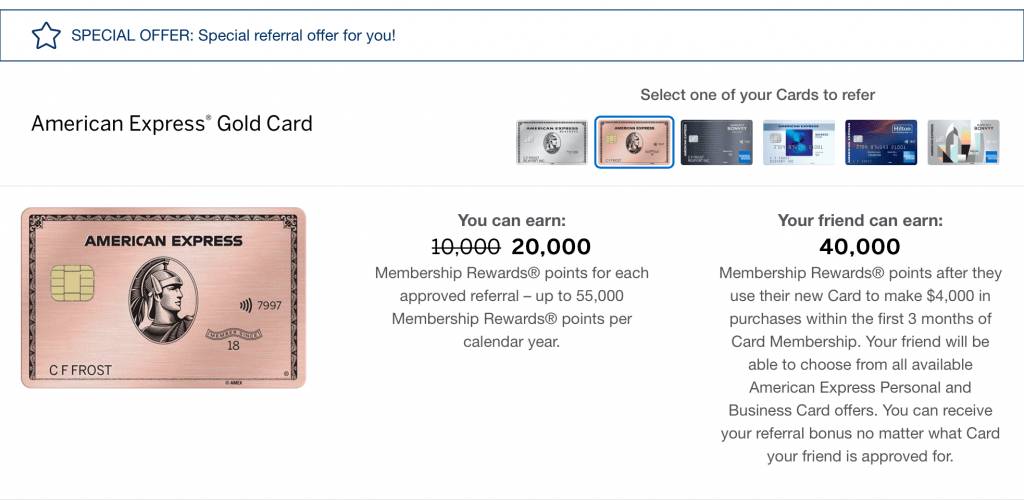Select the Business Platinum card thumbnail

(552, 142)
